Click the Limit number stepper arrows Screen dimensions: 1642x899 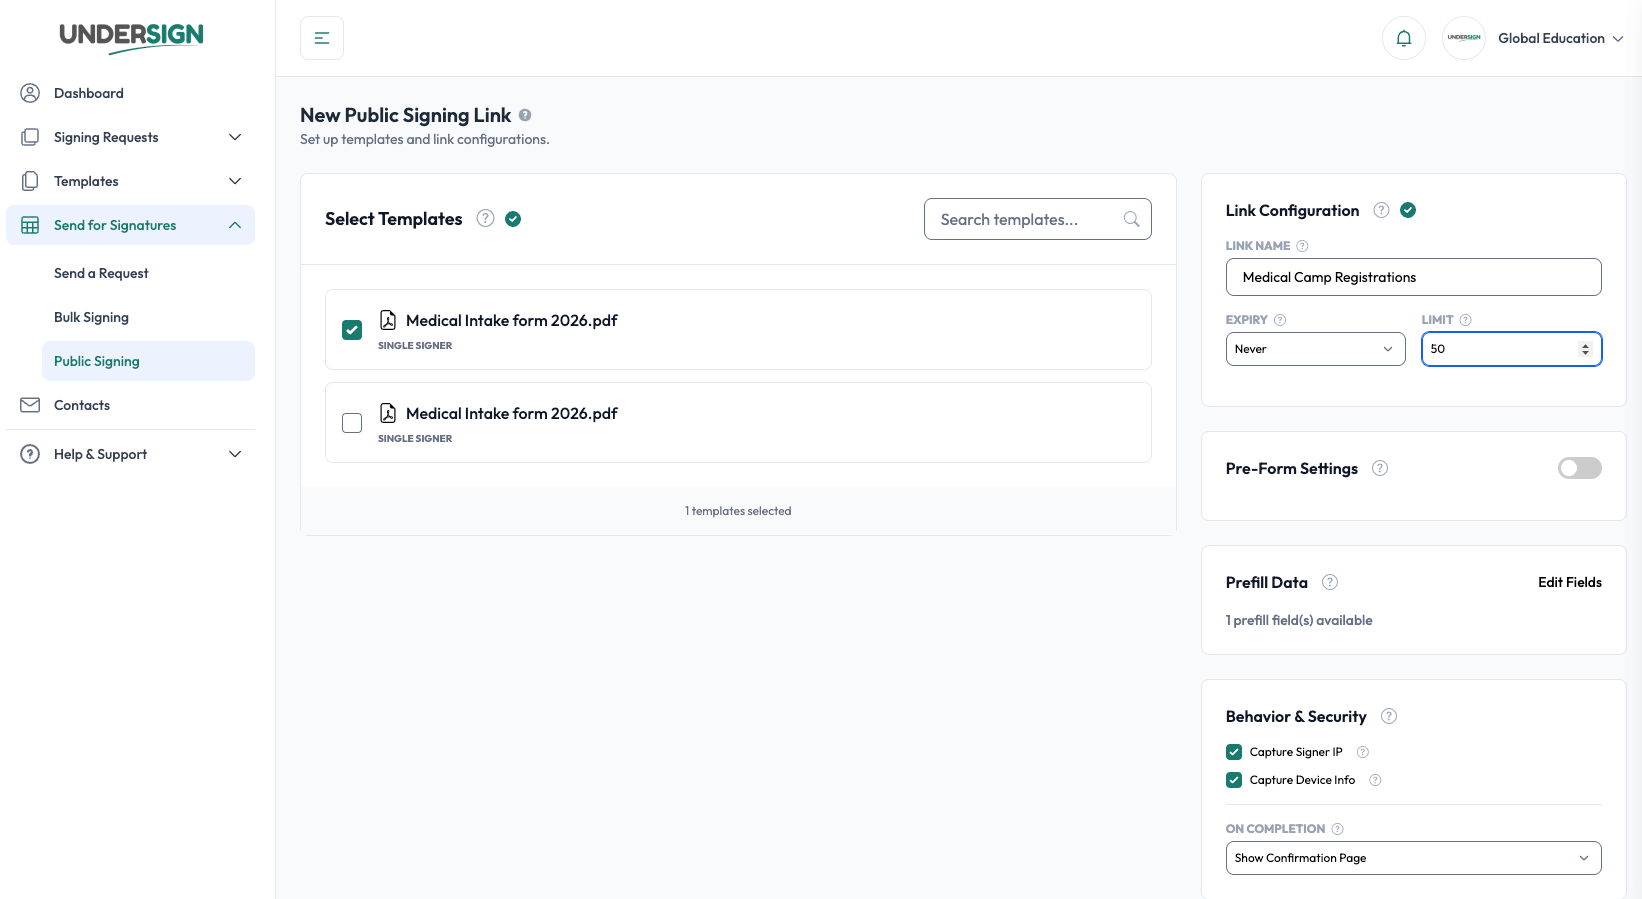coord(1585,349)
